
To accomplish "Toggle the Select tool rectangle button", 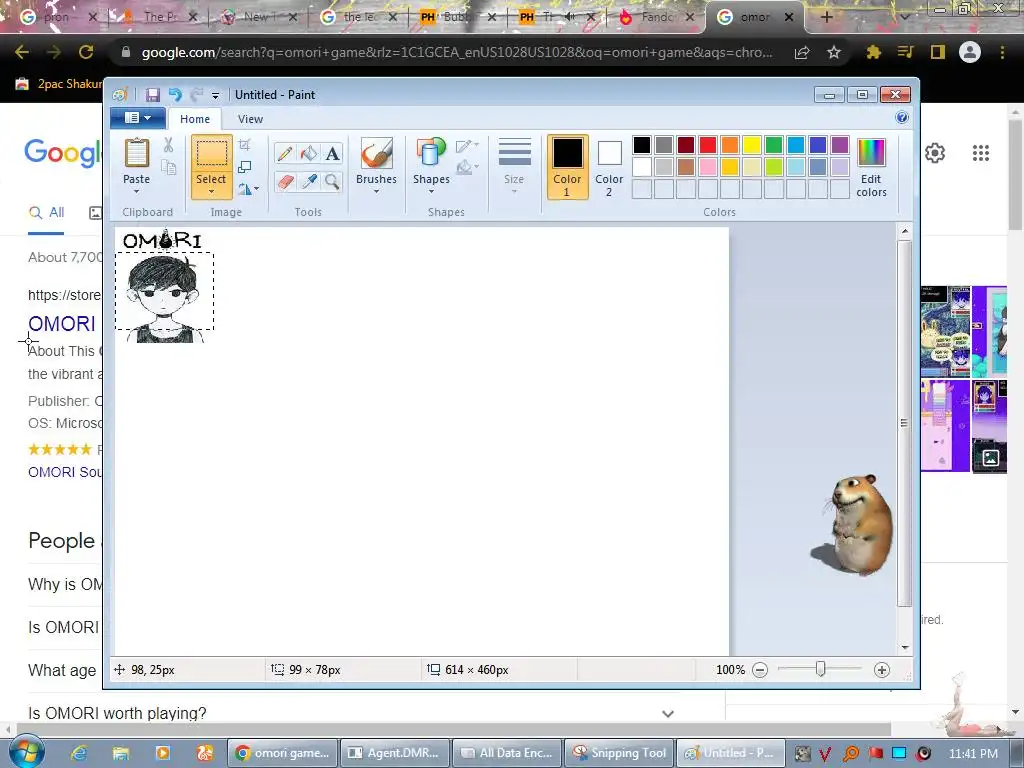I will pyautogui.click(x=212, y=154).
